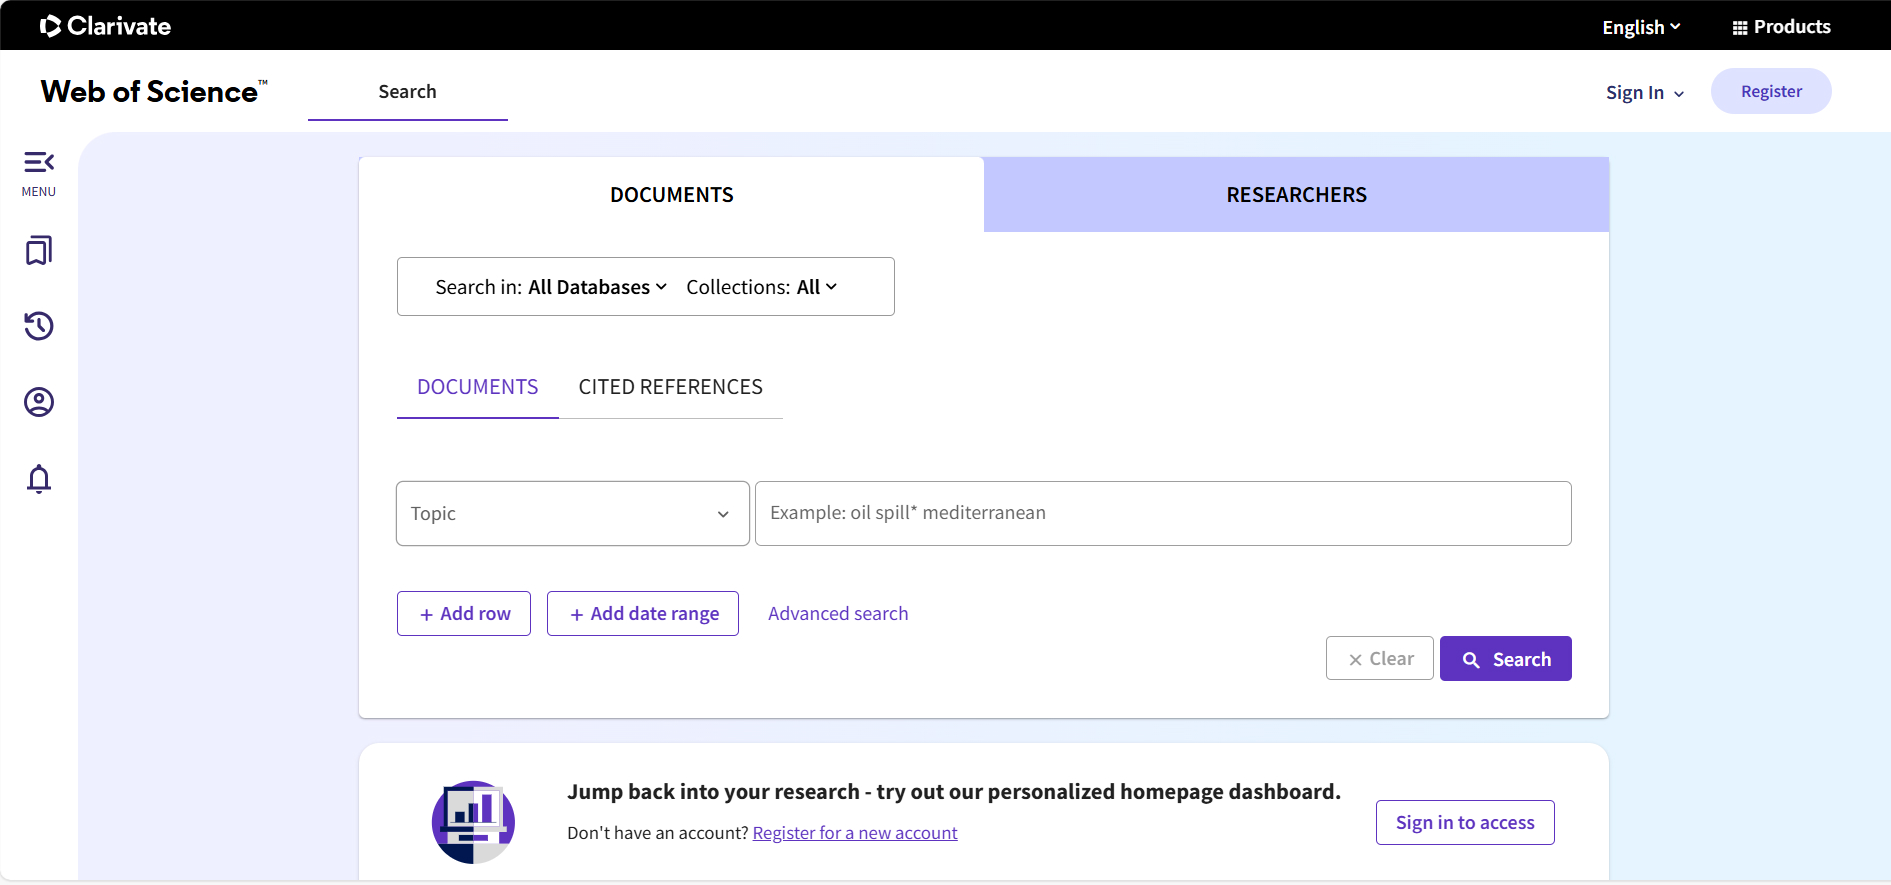The width and height of the screenshot is (1891, 885).
Task: Click the Add row button
Action: click(x=464, y=613)
